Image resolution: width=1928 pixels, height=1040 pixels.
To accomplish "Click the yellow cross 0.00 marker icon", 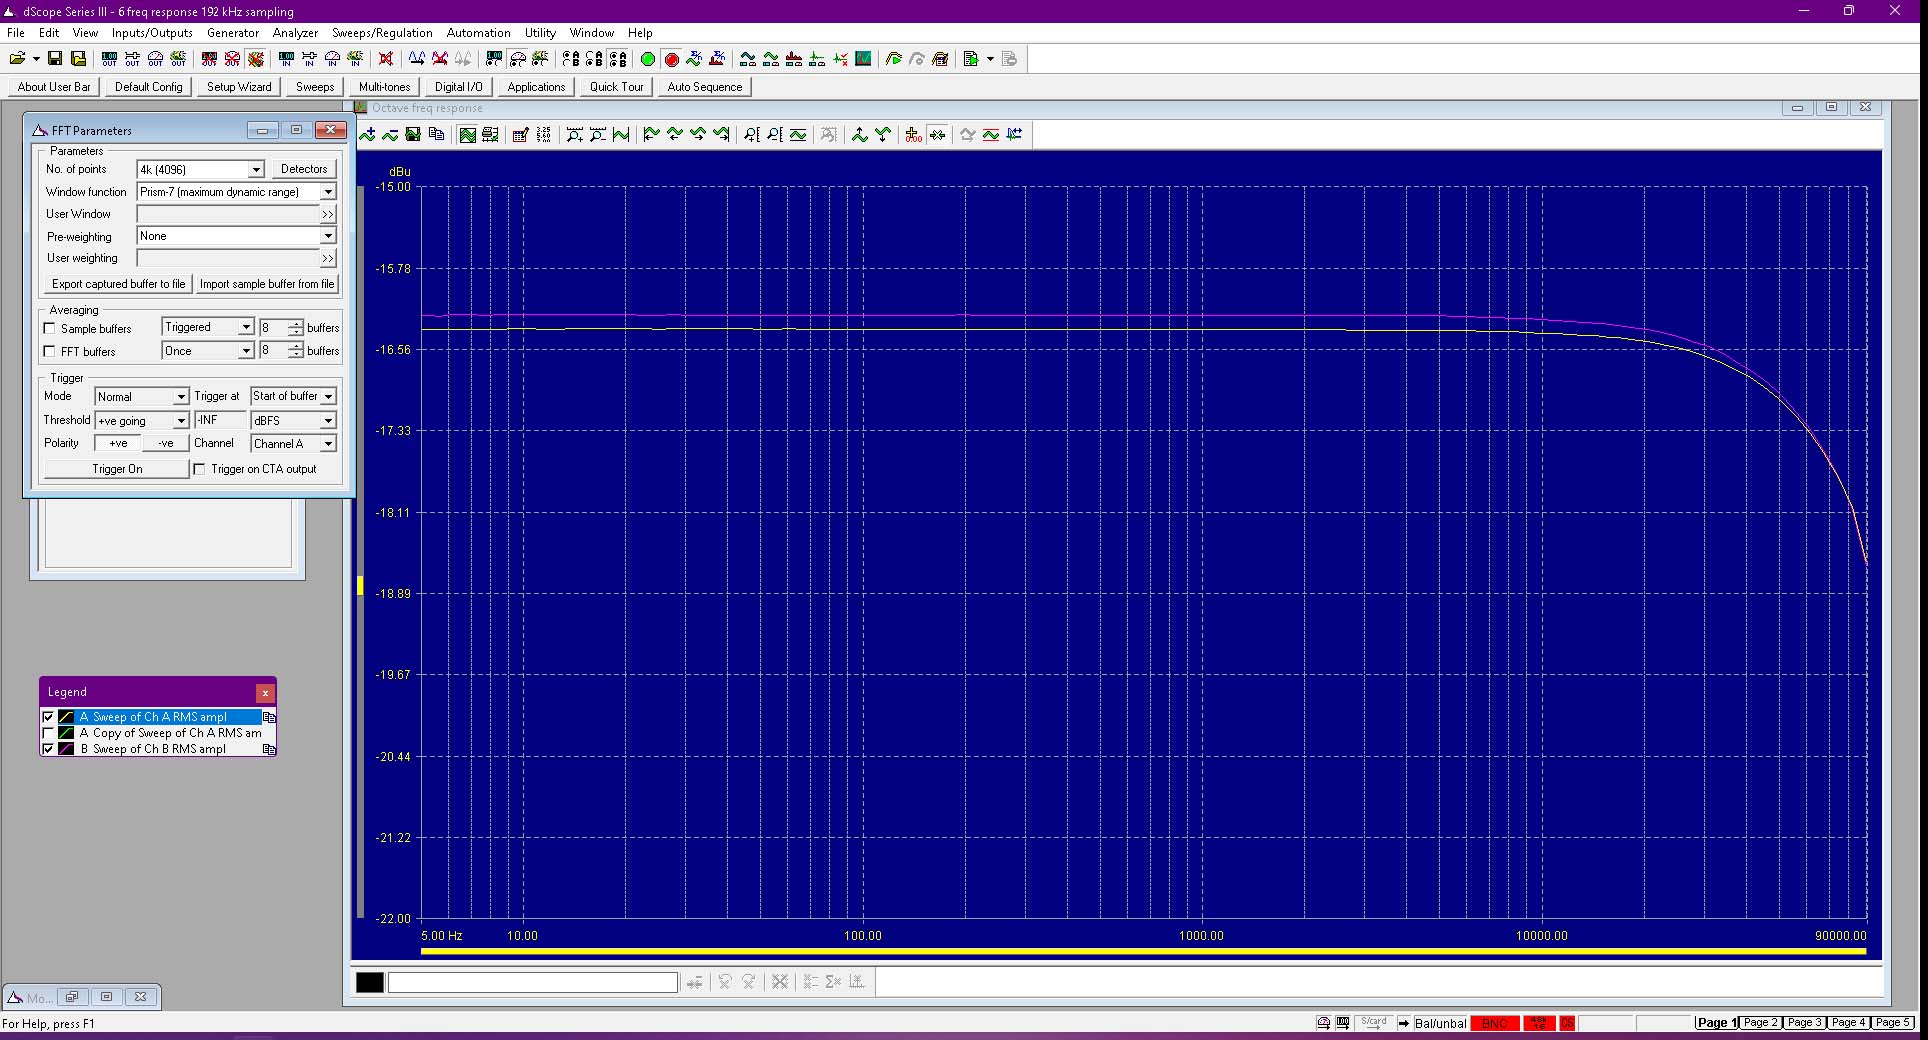I will point(913,135).
